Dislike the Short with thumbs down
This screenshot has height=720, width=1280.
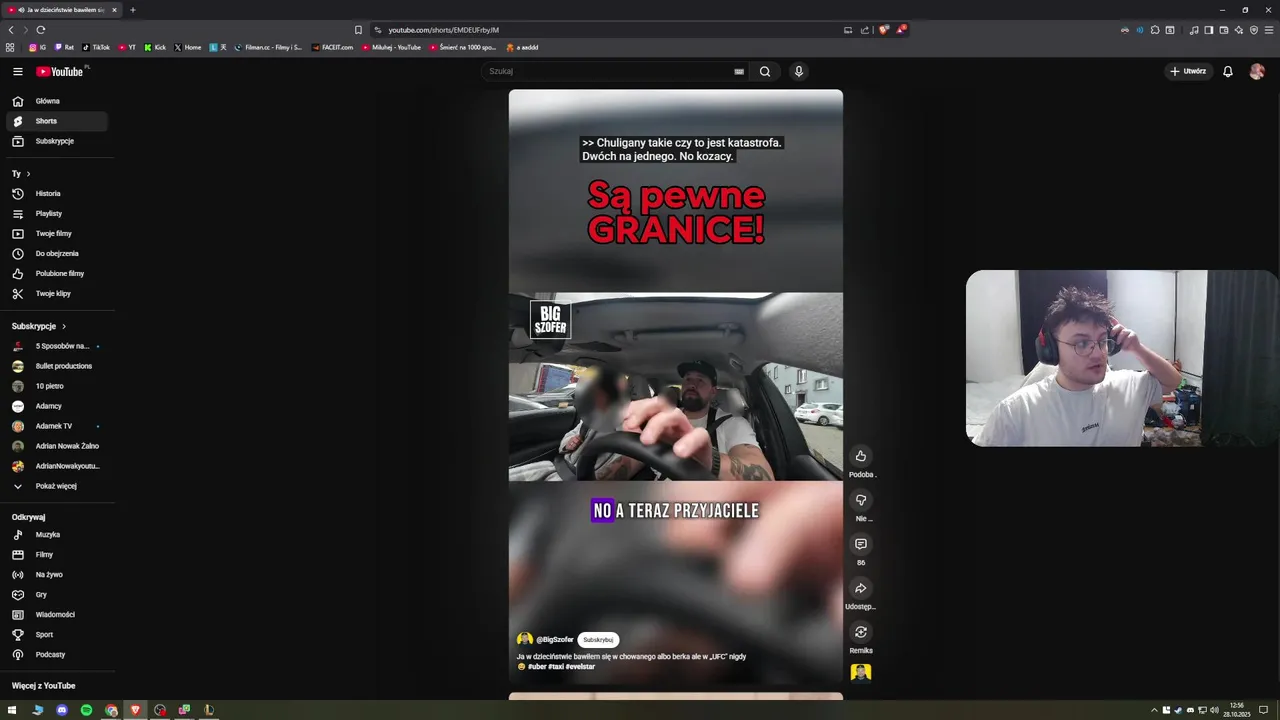point(861,500)
